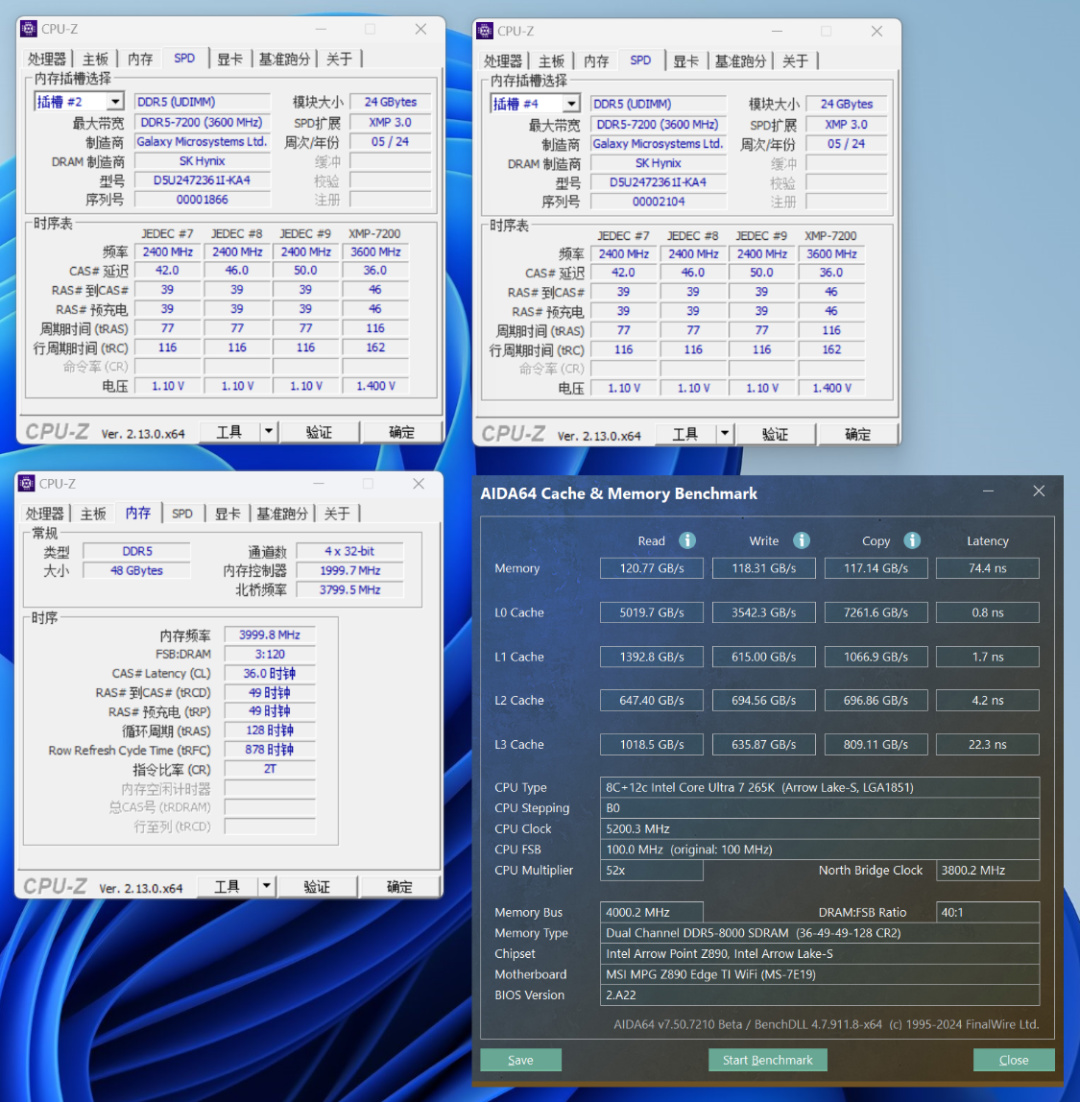The width and height of the screenshot is (1080, 1102).
Task: Open 显卡 tab in slot #4 window
Action: click(685, 61)
